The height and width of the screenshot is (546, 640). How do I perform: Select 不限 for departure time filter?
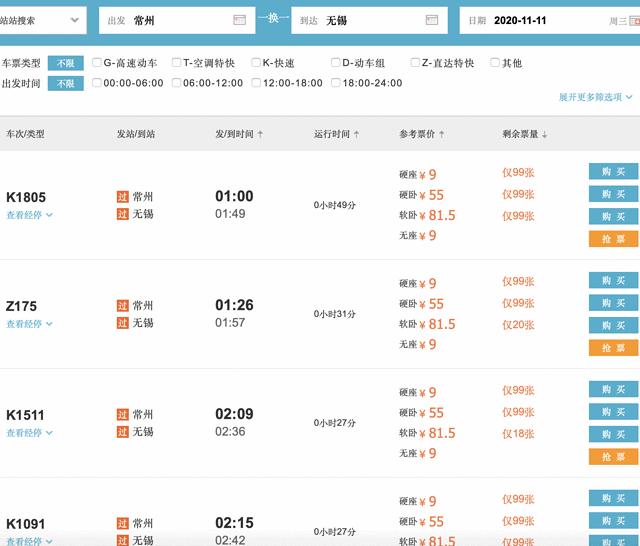point(65,83)
